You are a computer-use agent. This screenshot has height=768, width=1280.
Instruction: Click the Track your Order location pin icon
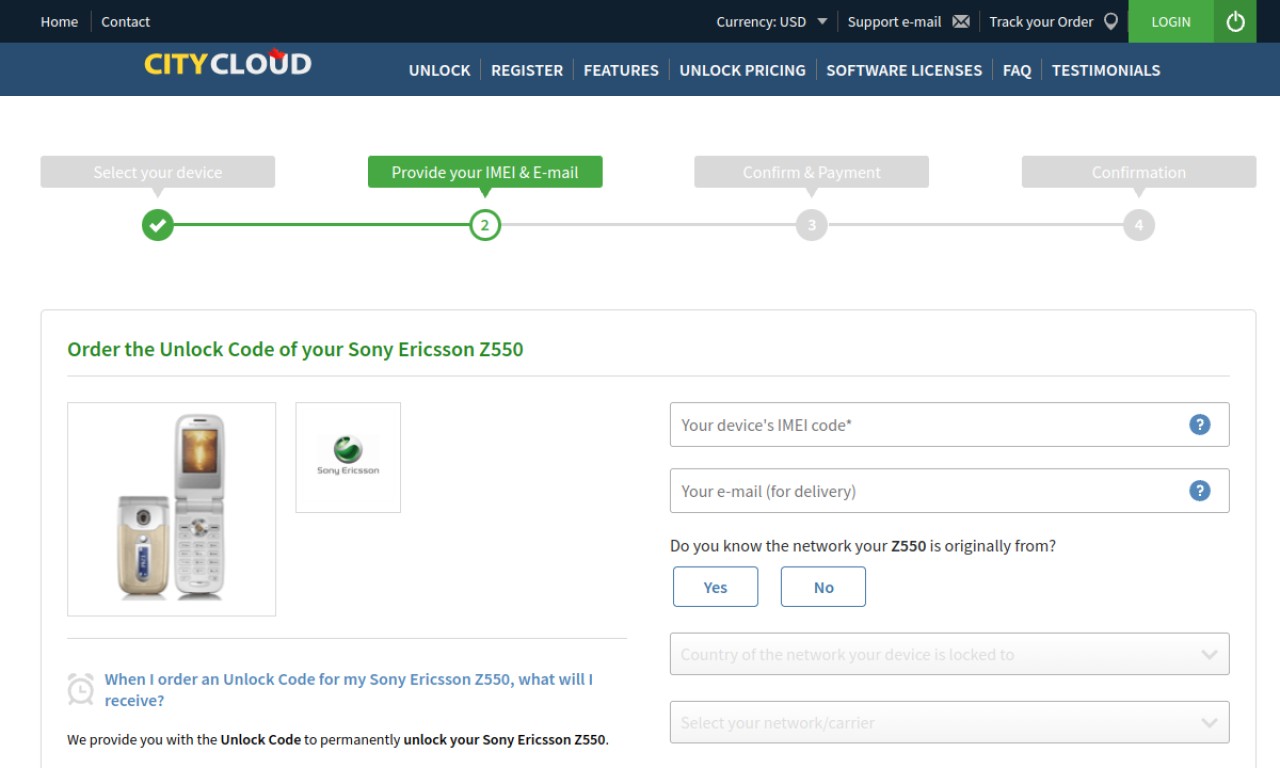[1110, 21]
